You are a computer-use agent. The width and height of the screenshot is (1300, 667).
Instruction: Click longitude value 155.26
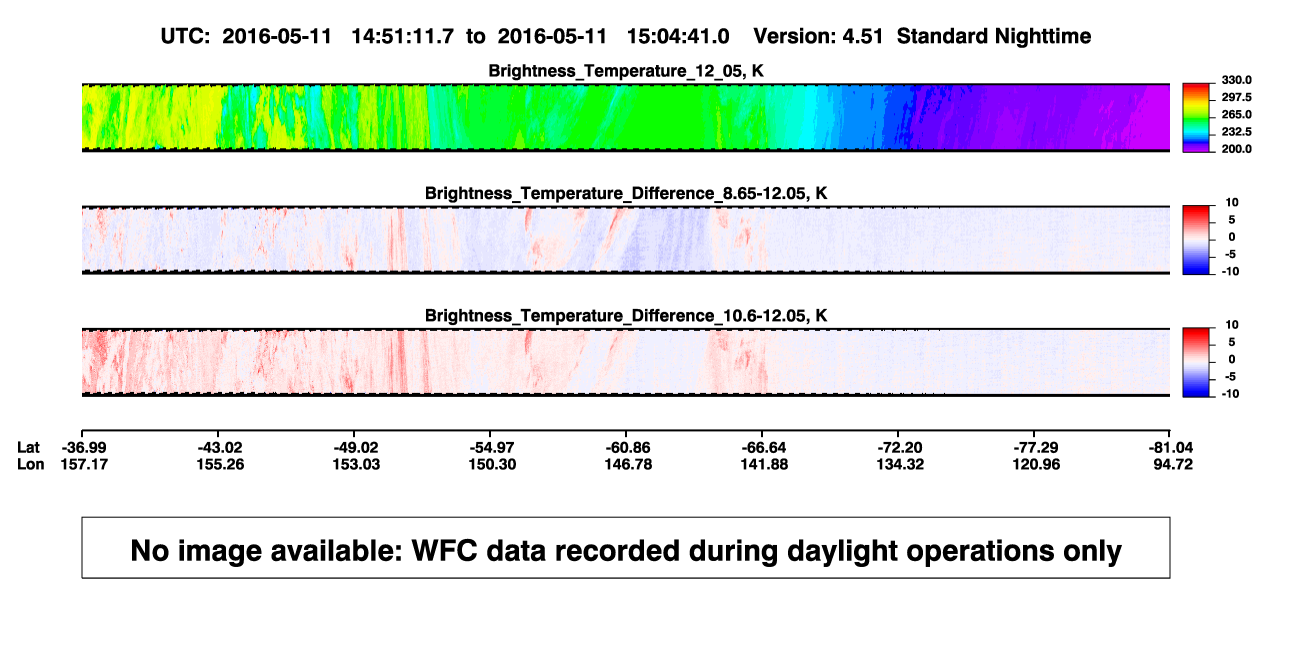219,464
